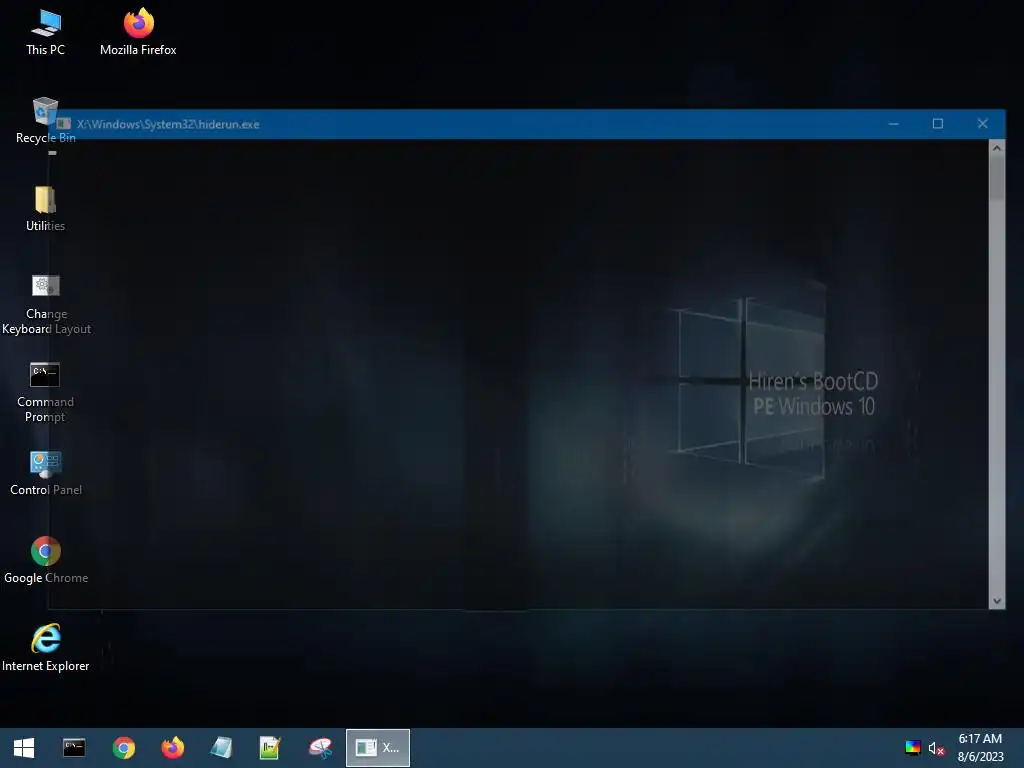The width and height of the screenshot is (1024, 768).
Task: Open Google Chrome from the taskbar
Action: click(x=123, y=748)
